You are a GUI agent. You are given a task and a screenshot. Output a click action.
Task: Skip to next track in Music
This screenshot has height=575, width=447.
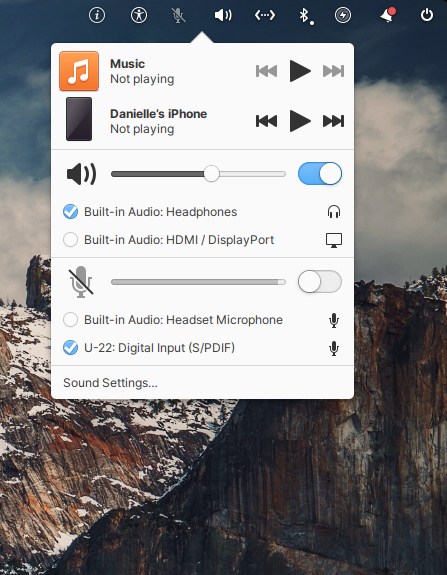point(333,71)
